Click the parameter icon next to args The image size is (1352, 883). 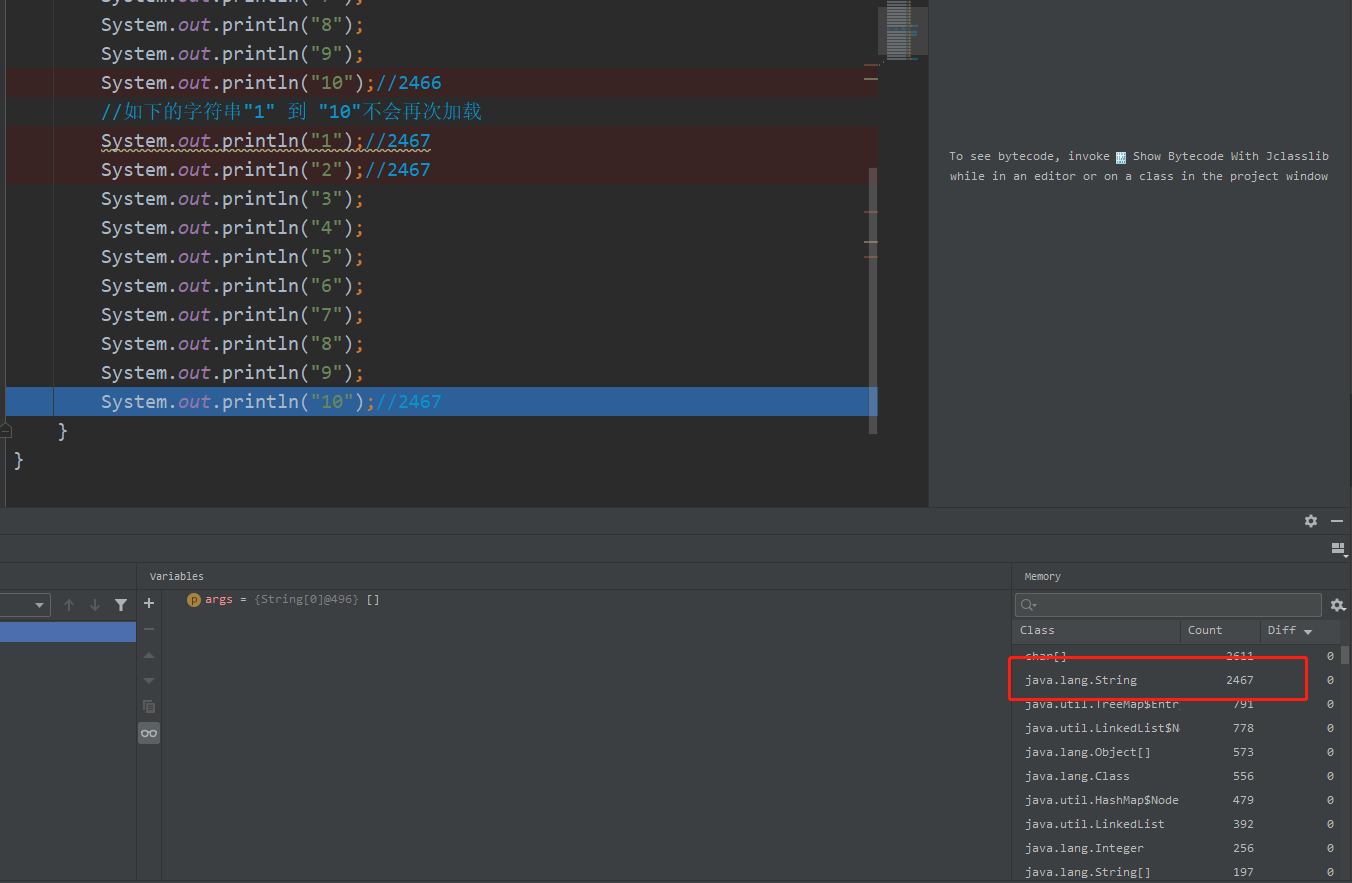point(194,600)
